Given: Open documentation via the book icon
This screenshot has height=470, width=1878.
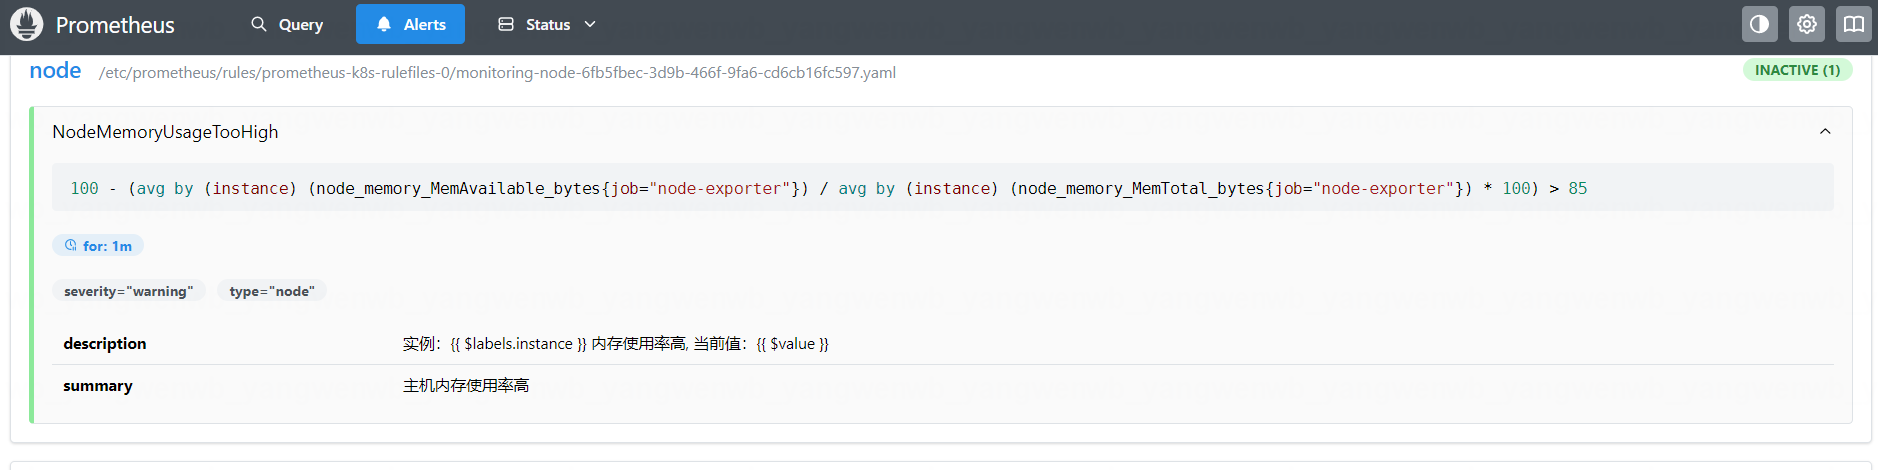Looking at the screenshot, I should 1853,24.
